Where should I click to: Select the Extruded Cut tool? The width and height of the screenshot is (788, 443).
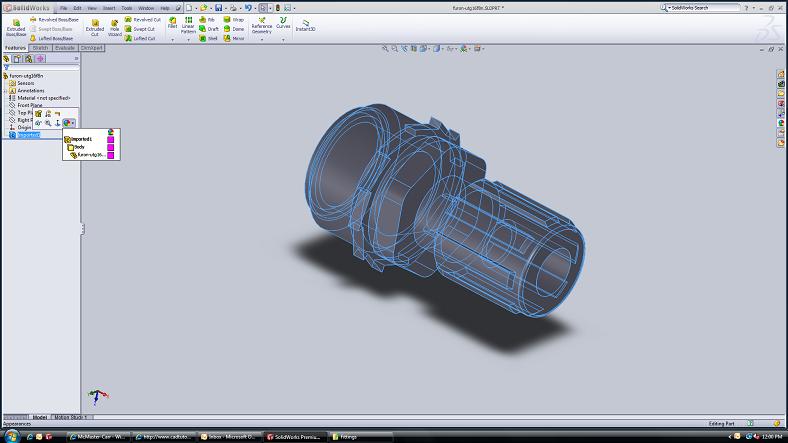click(94, 27)
